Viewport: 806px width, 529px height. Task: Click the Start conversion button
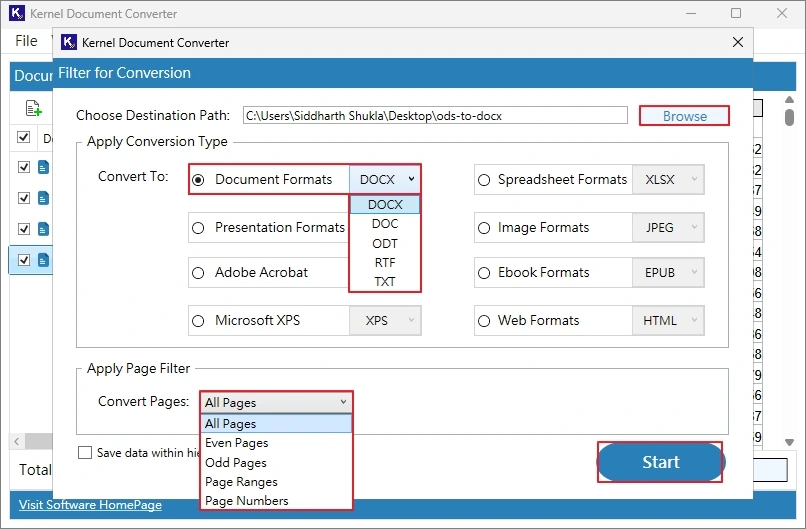pyautogui.click(x=661, y=462)
